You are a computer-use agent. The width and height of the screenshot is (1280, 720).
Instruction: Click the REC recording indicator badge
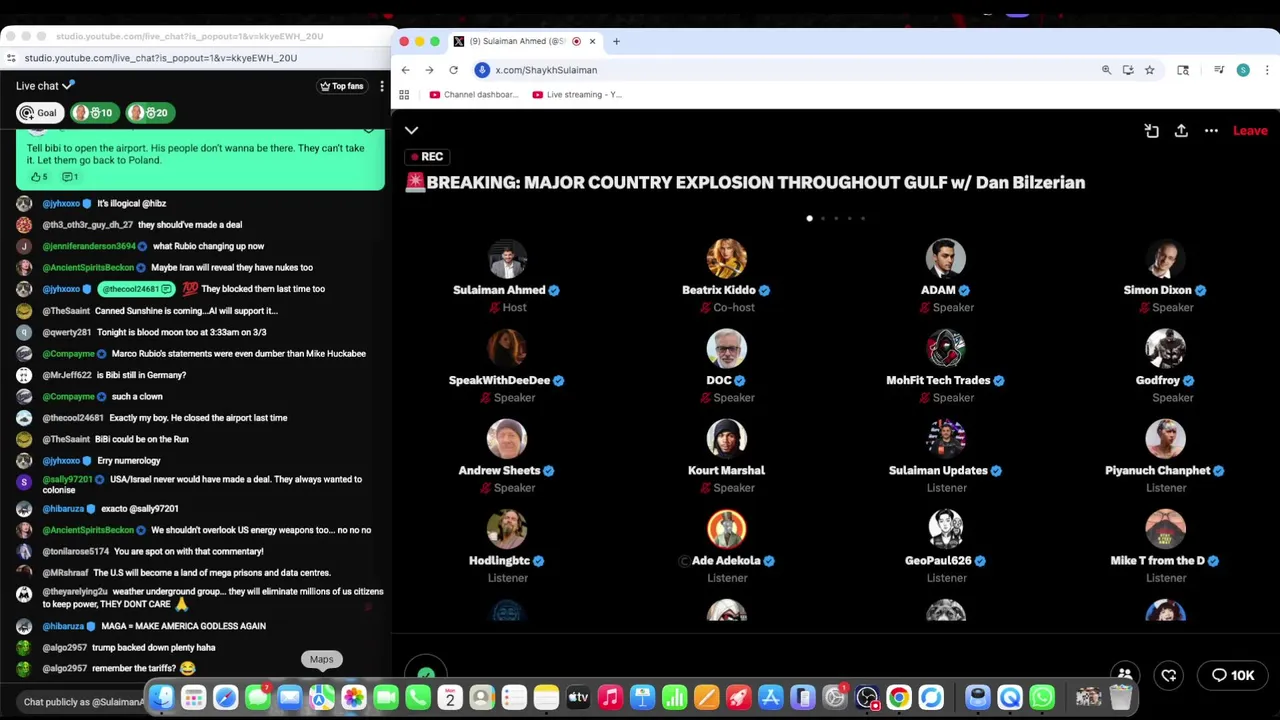(425, 157)
